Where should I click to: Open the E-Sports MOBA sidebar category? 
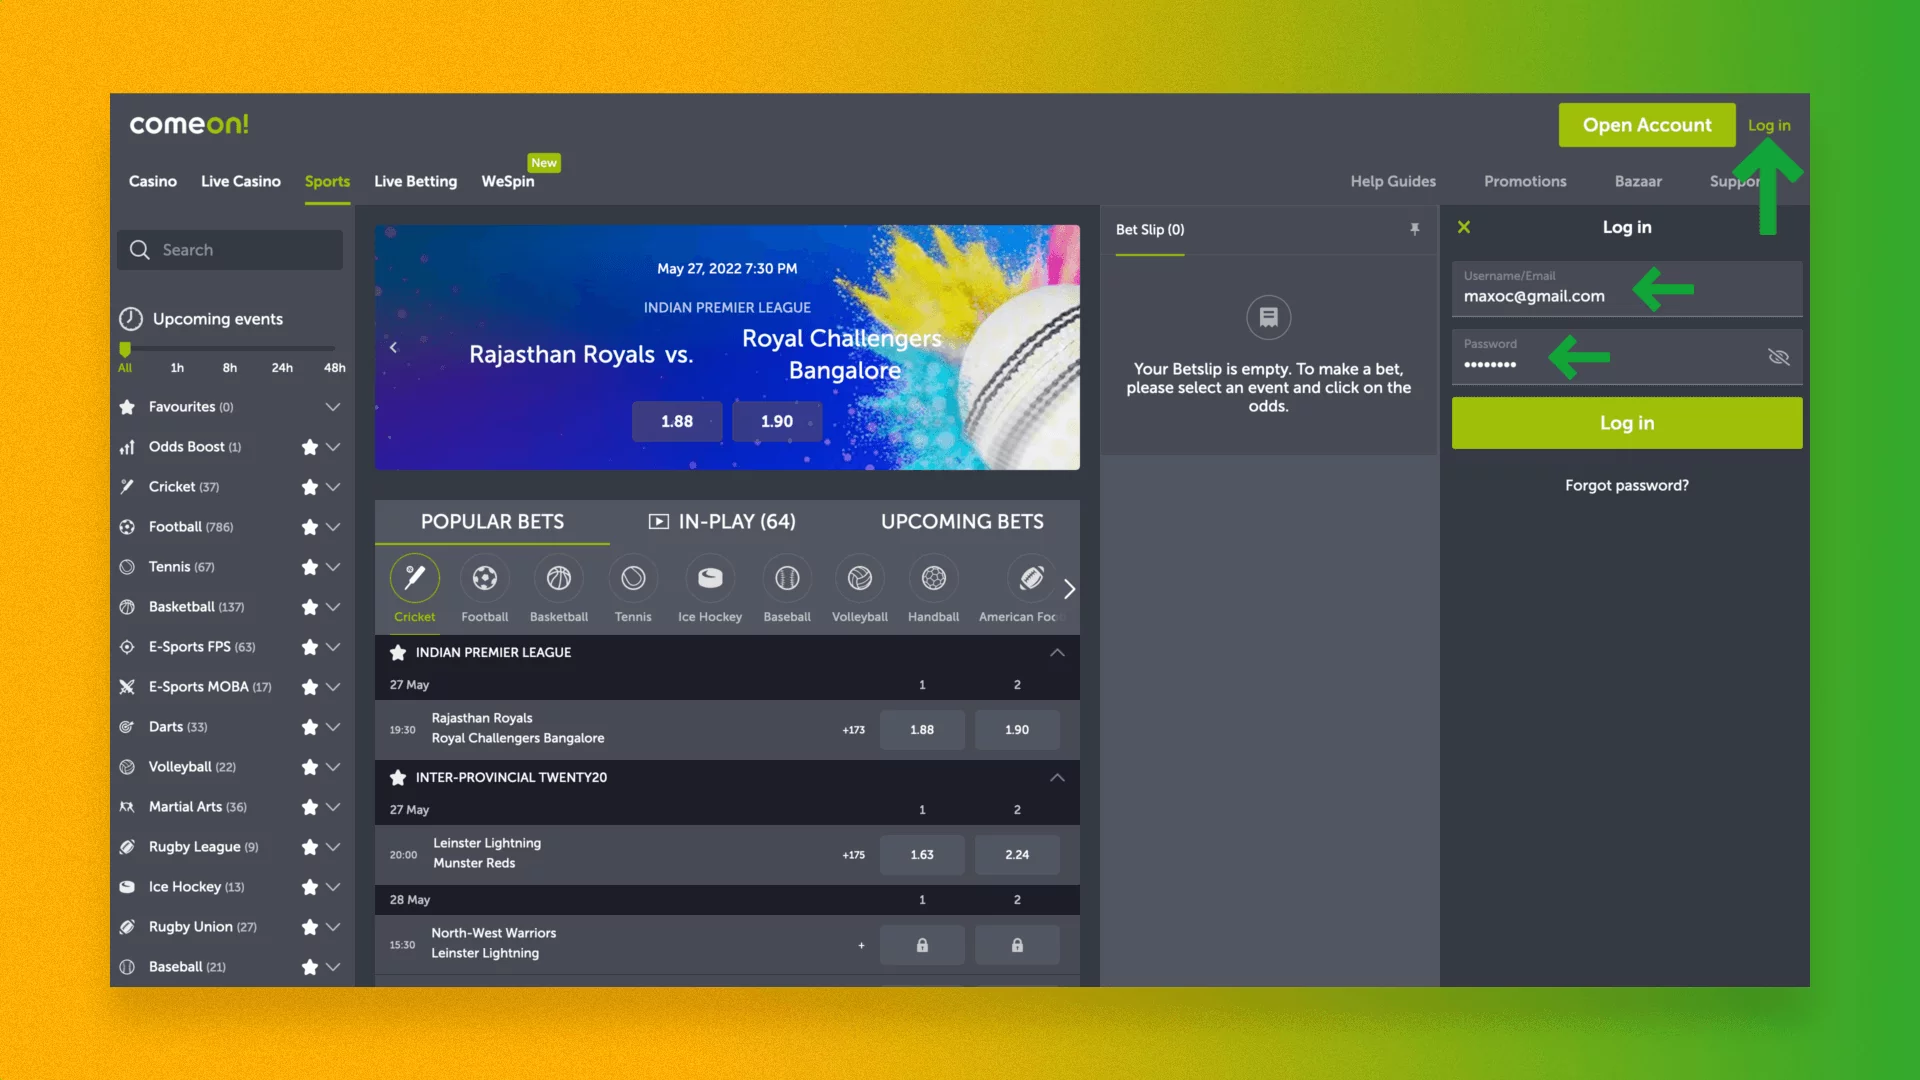tap(210, 687)
